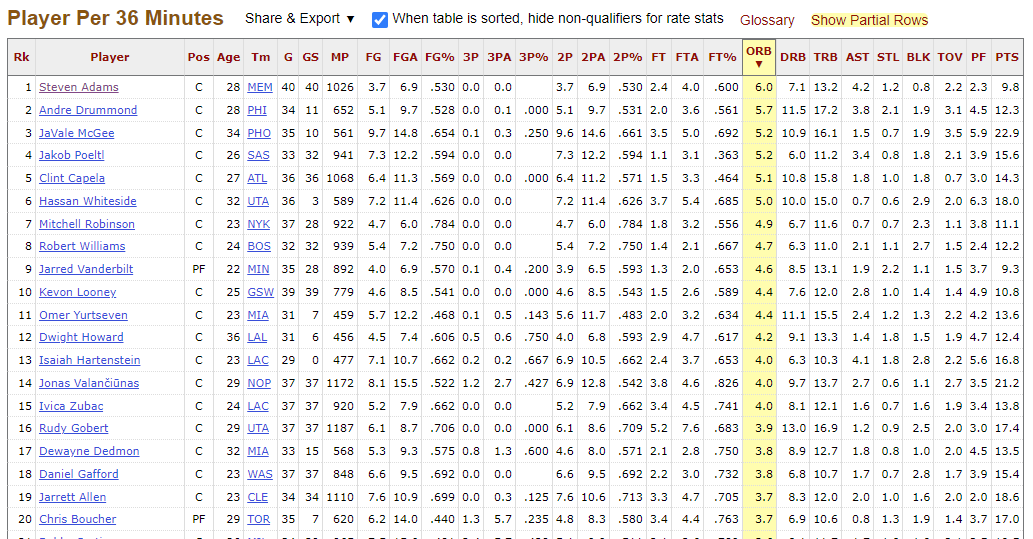Sort by the MP column header
The height and width of the screenshot is (539, 1033).
click(x=340, y=57)
